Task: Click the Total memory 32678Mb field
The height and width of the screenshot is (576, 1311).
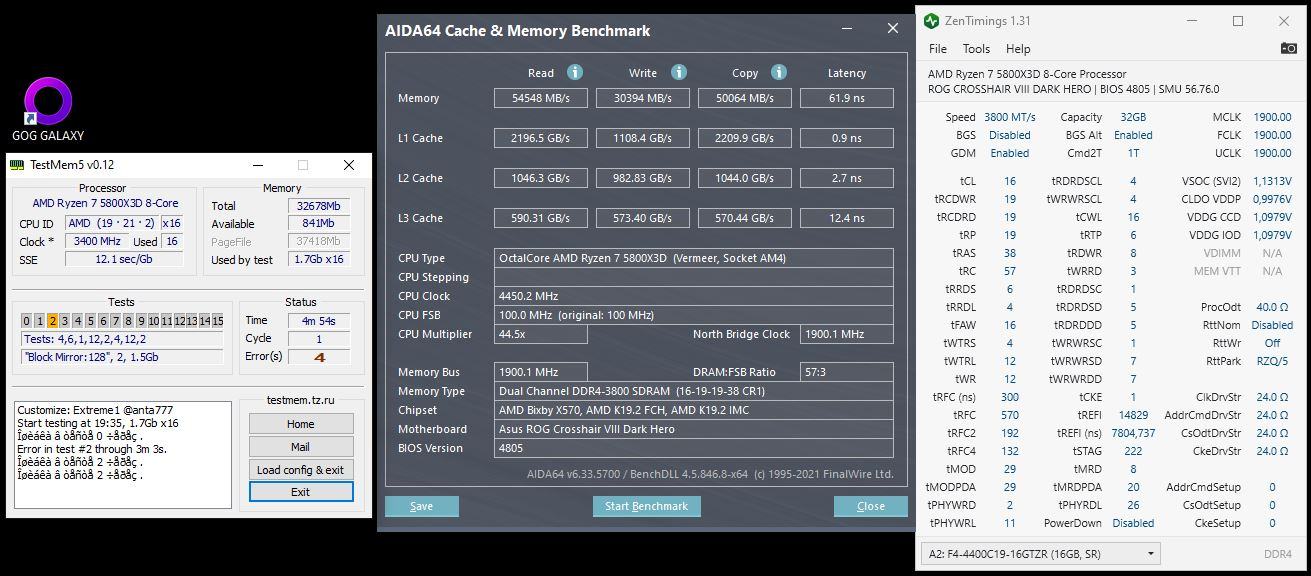Action: (x=319, y=206)
